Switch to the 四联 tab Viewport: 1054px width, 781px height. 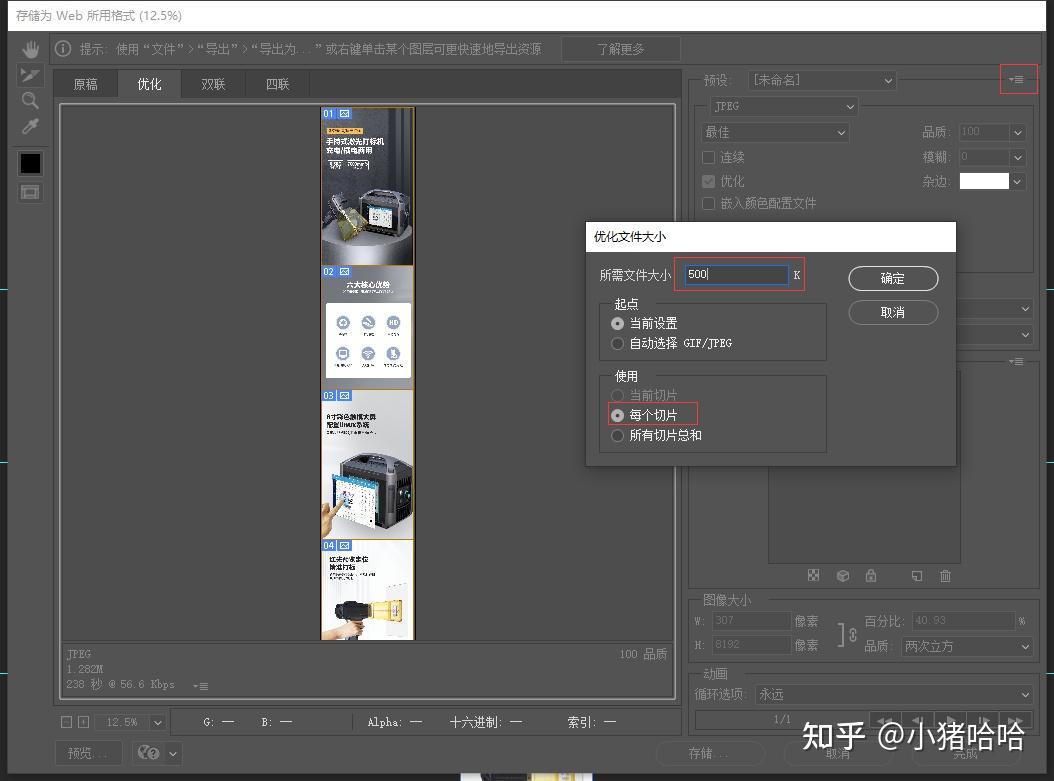(x=277, y=84)
